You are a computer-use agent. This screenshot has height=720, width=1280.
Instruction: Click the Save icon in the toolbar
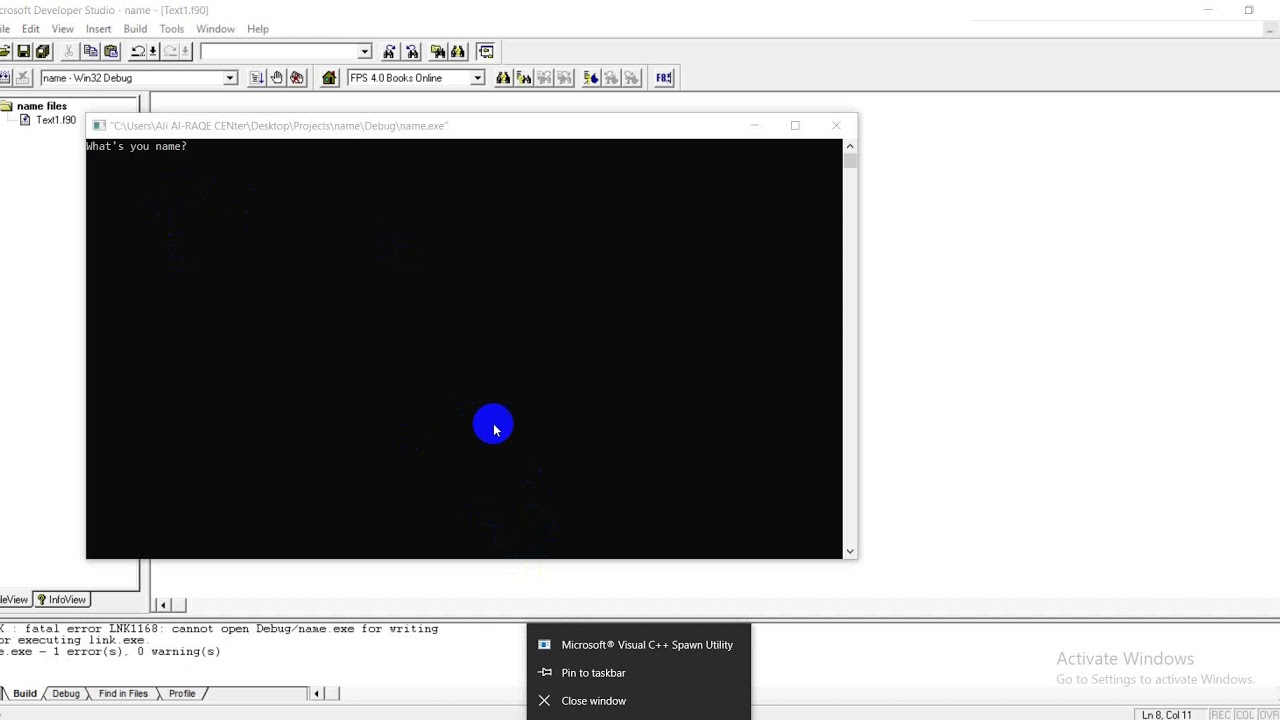tap(23, 51)
